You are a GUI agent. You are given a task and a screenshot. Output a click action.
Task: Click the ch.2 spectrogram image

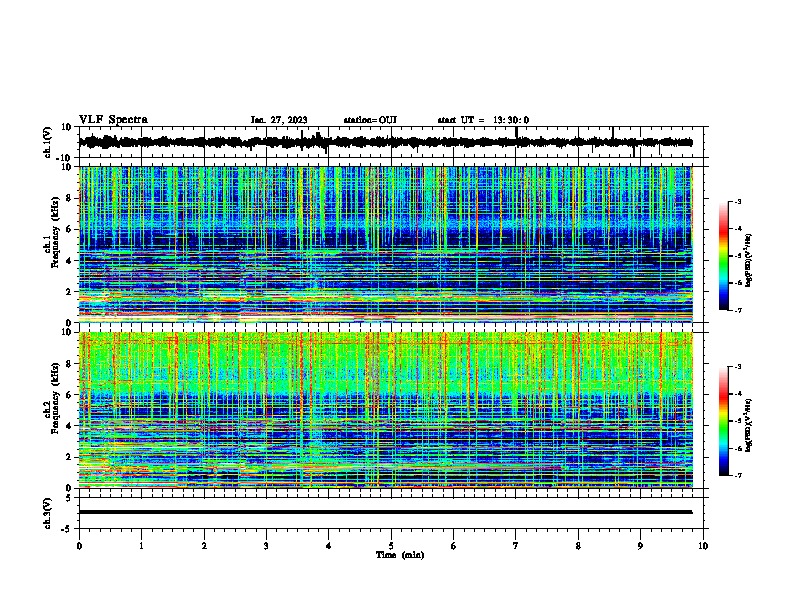click(x=385, y=410)
